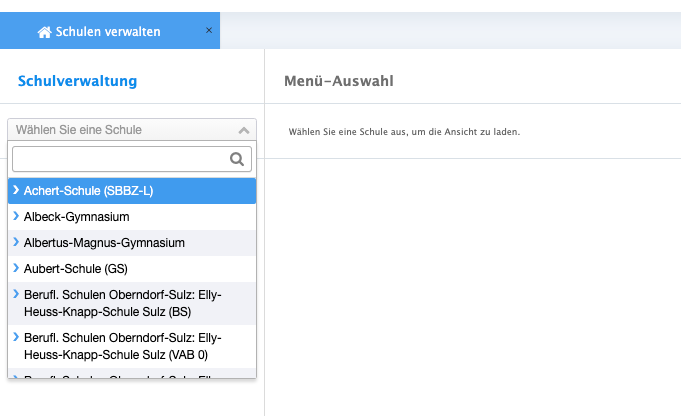The height and width of the screenshot is (416, 681).
Task: Choose Albeck-Gymnasium in the school list
Action: [77, 216]
